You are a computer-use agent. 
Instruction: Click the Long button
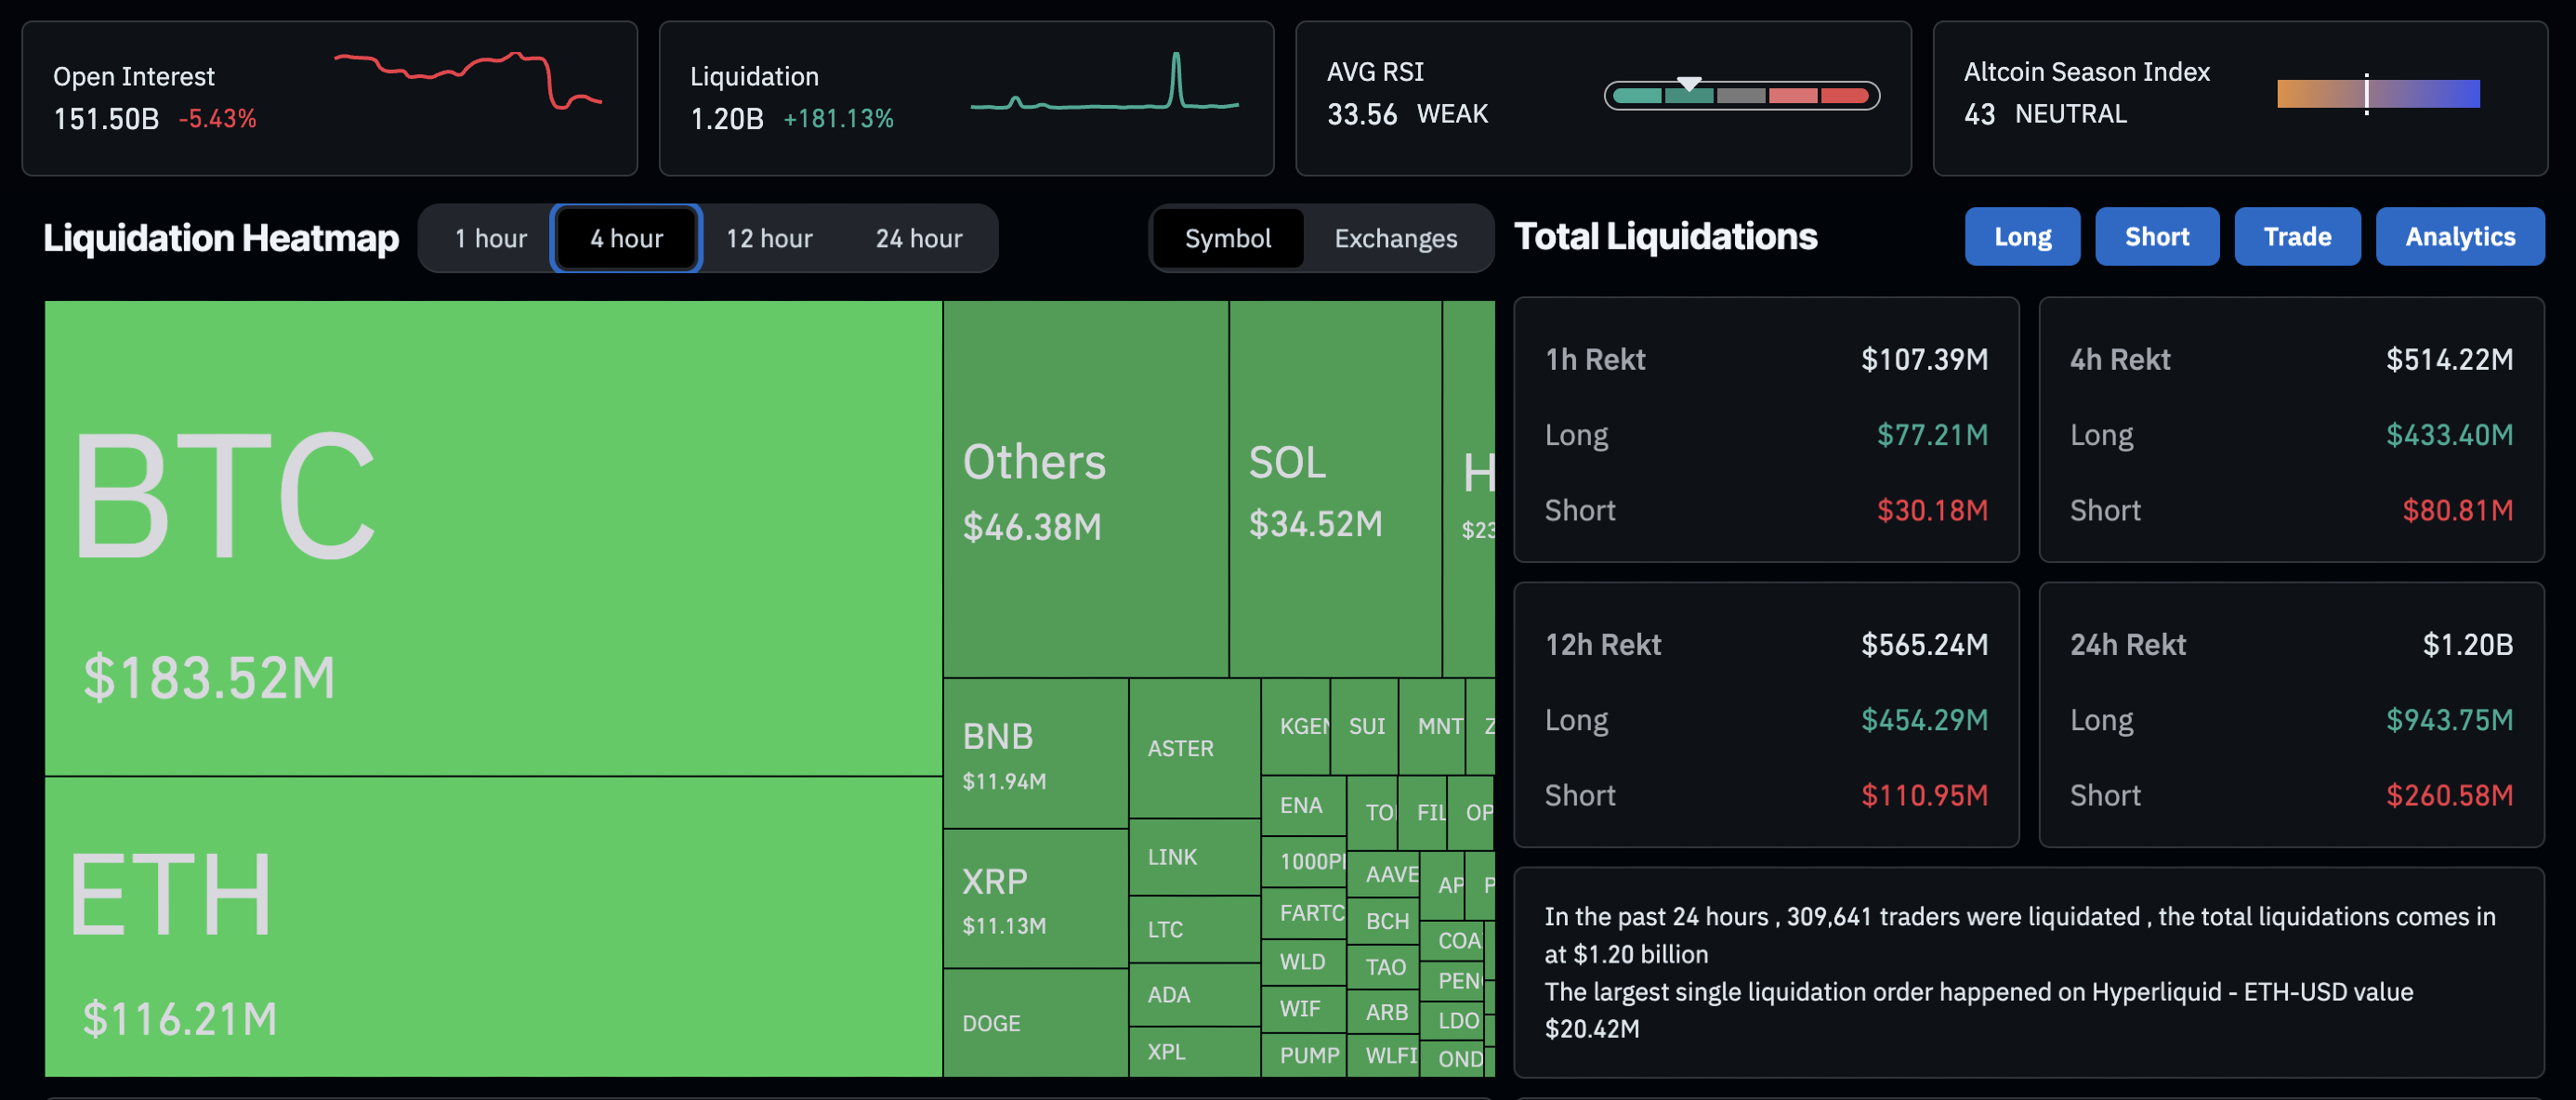2021,236
